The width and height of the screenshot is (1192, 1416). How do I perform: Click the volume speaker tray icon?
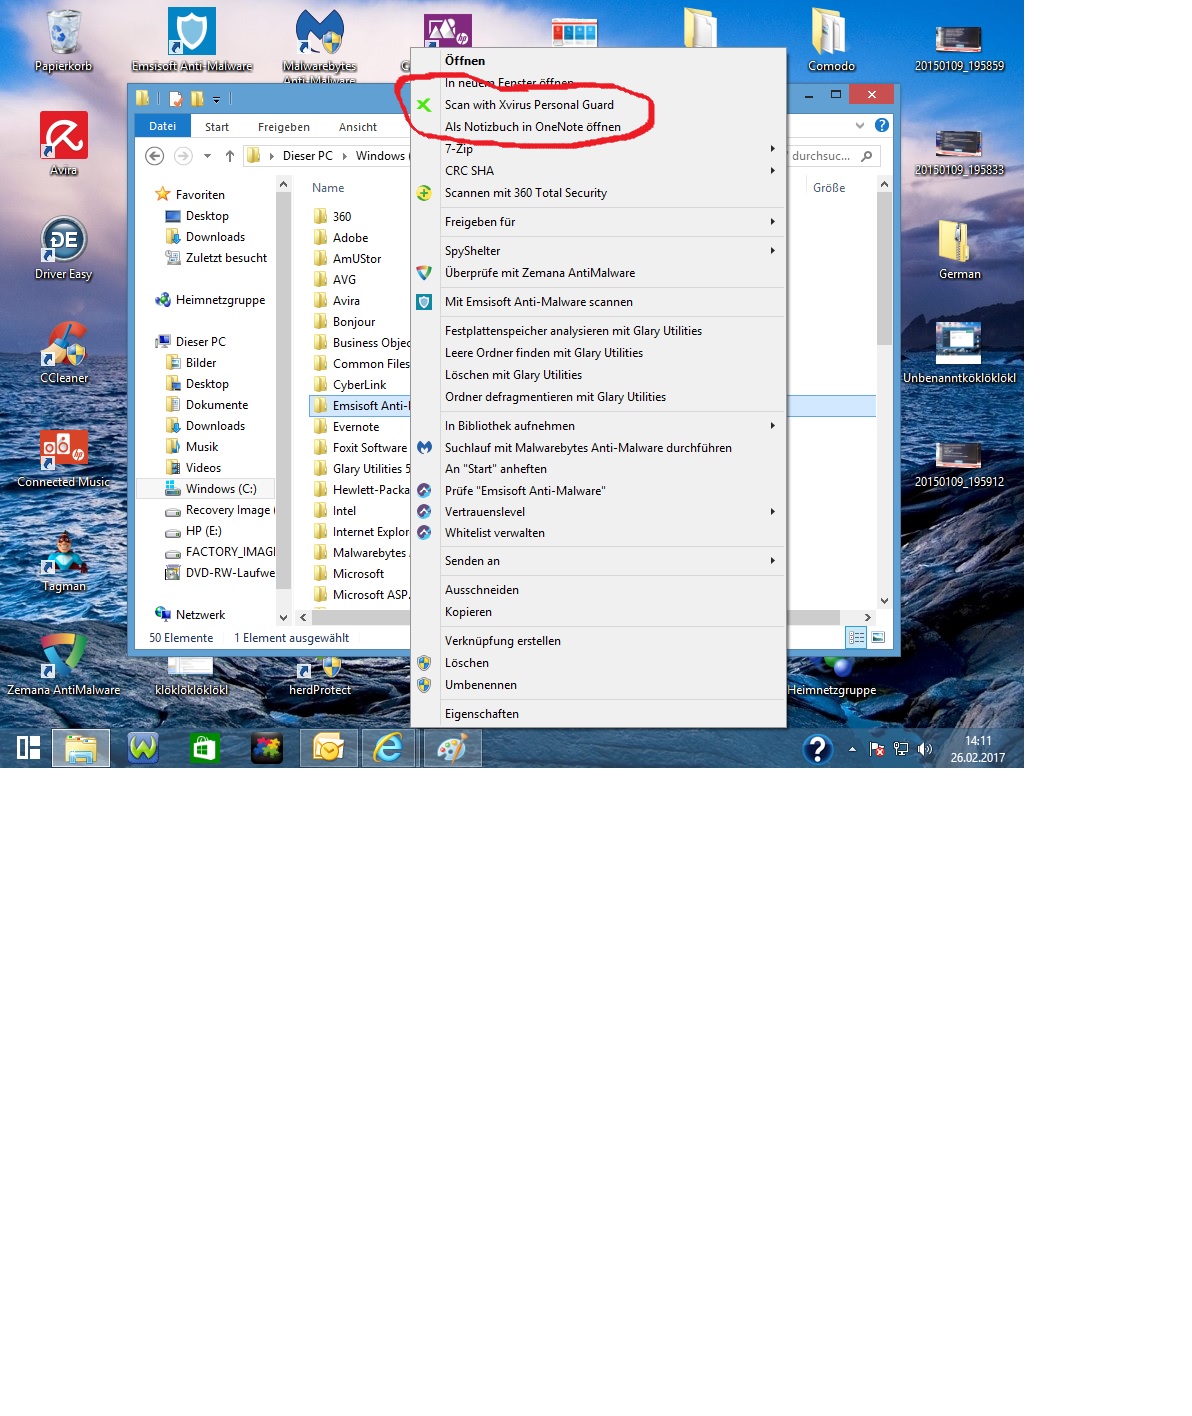[x=925, y=748]
